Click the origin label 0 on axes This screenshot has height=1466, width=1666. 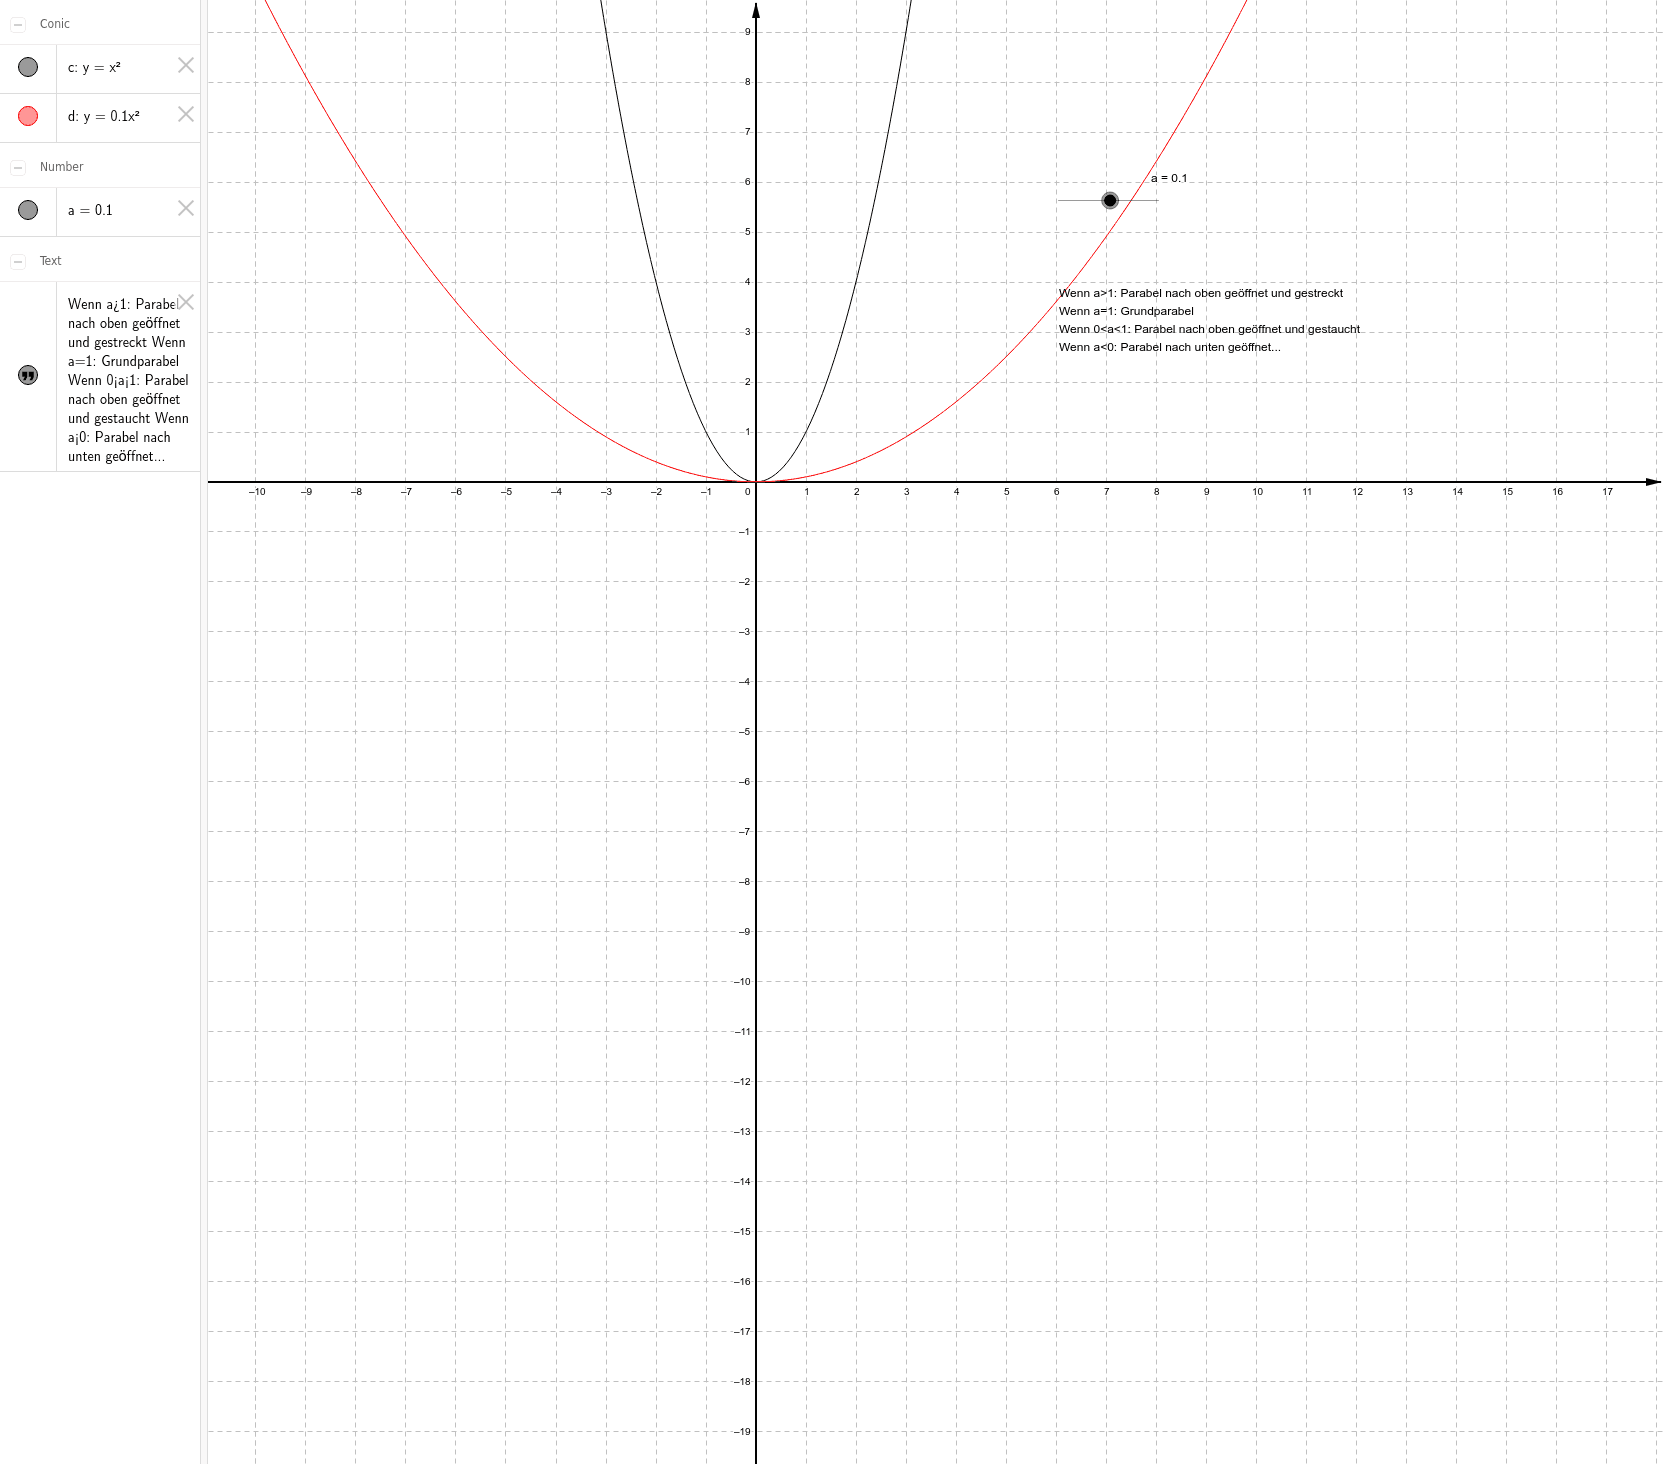(748, 492)
